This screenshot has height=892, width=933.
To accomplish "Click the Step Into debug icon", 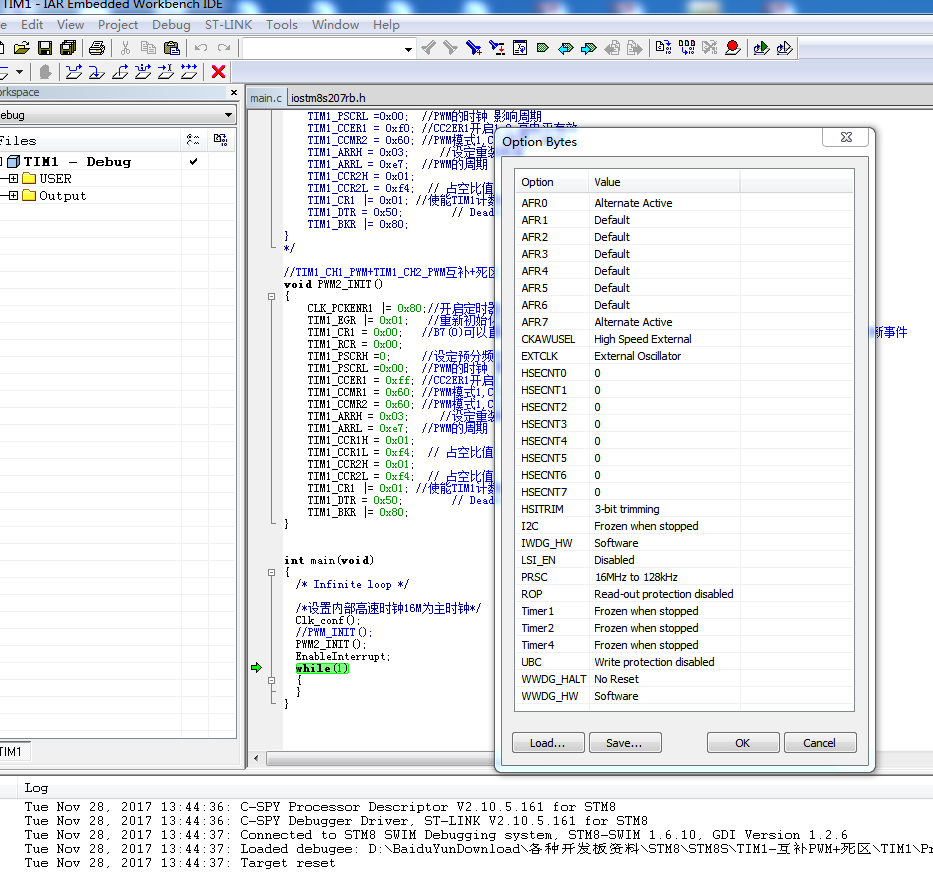I will [96, 72].
